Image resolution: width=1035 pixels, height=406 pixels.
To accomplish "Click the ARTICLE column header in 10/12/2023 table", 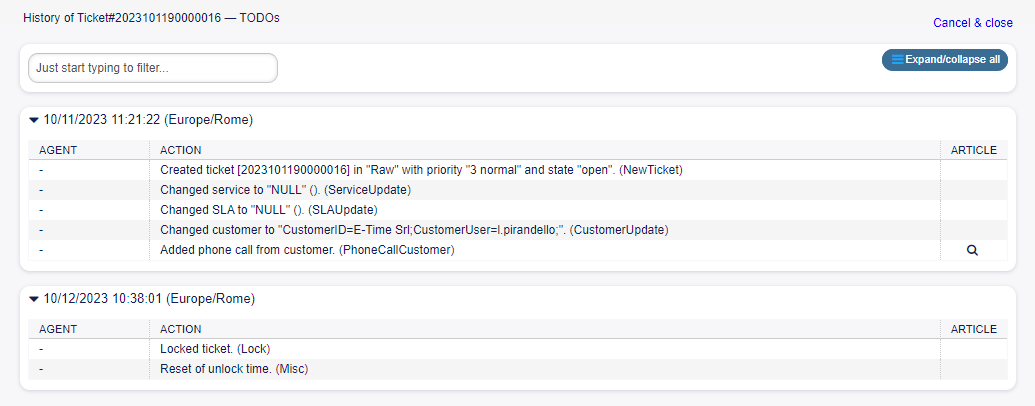I will pyautogui.click(x=973, y=329).
